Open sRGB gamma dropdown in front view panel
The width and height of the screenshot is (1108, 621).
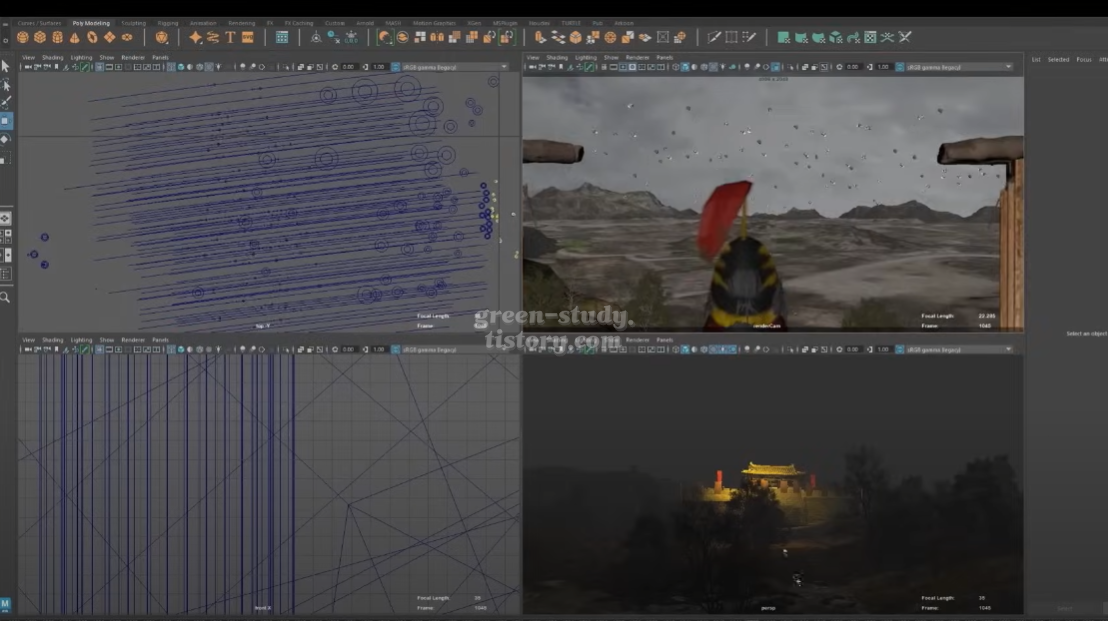[454, 350]
